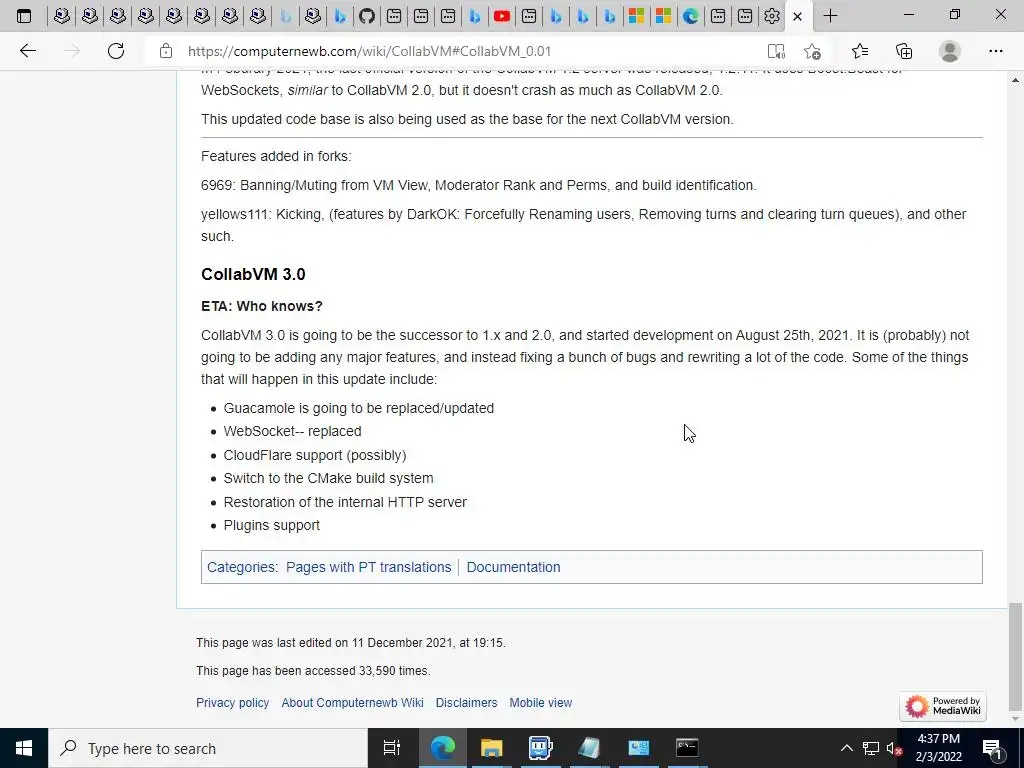Open a new browser tab

(x=830, y=16)
